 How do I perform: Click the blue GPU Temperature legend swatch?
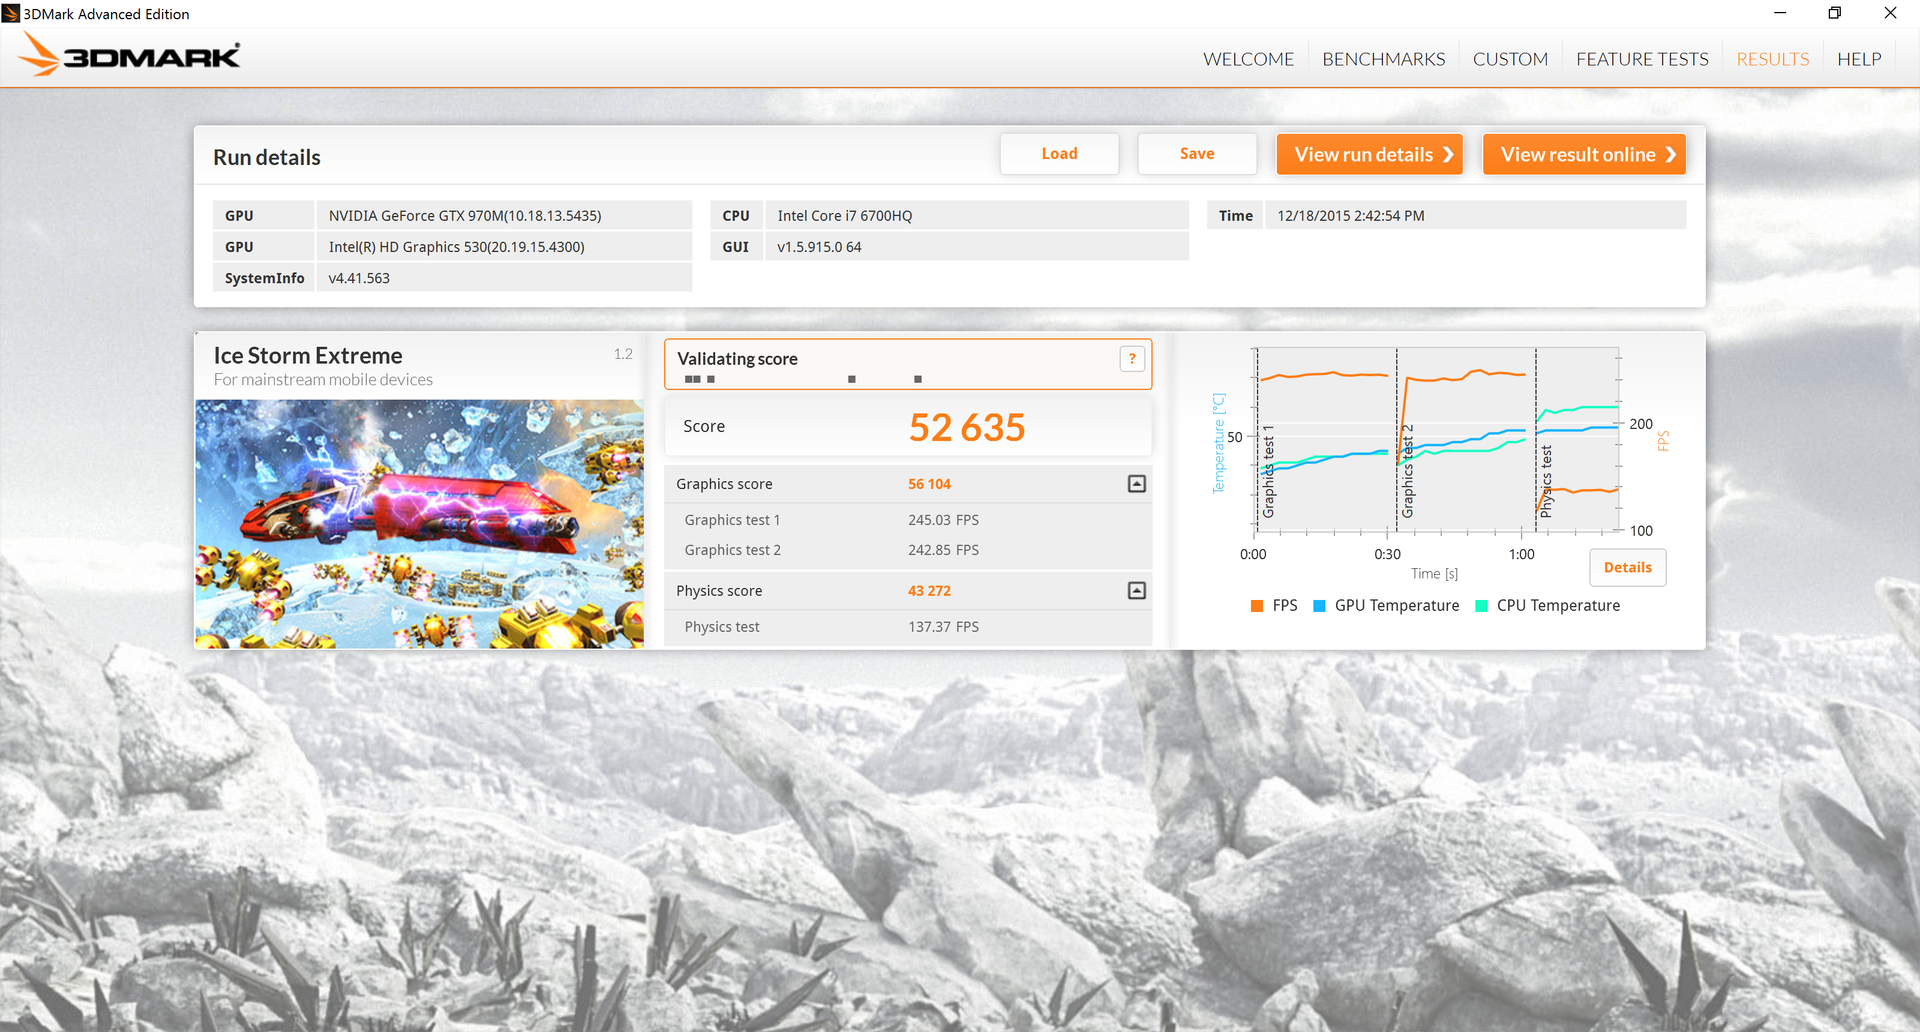pos(1319,606)
